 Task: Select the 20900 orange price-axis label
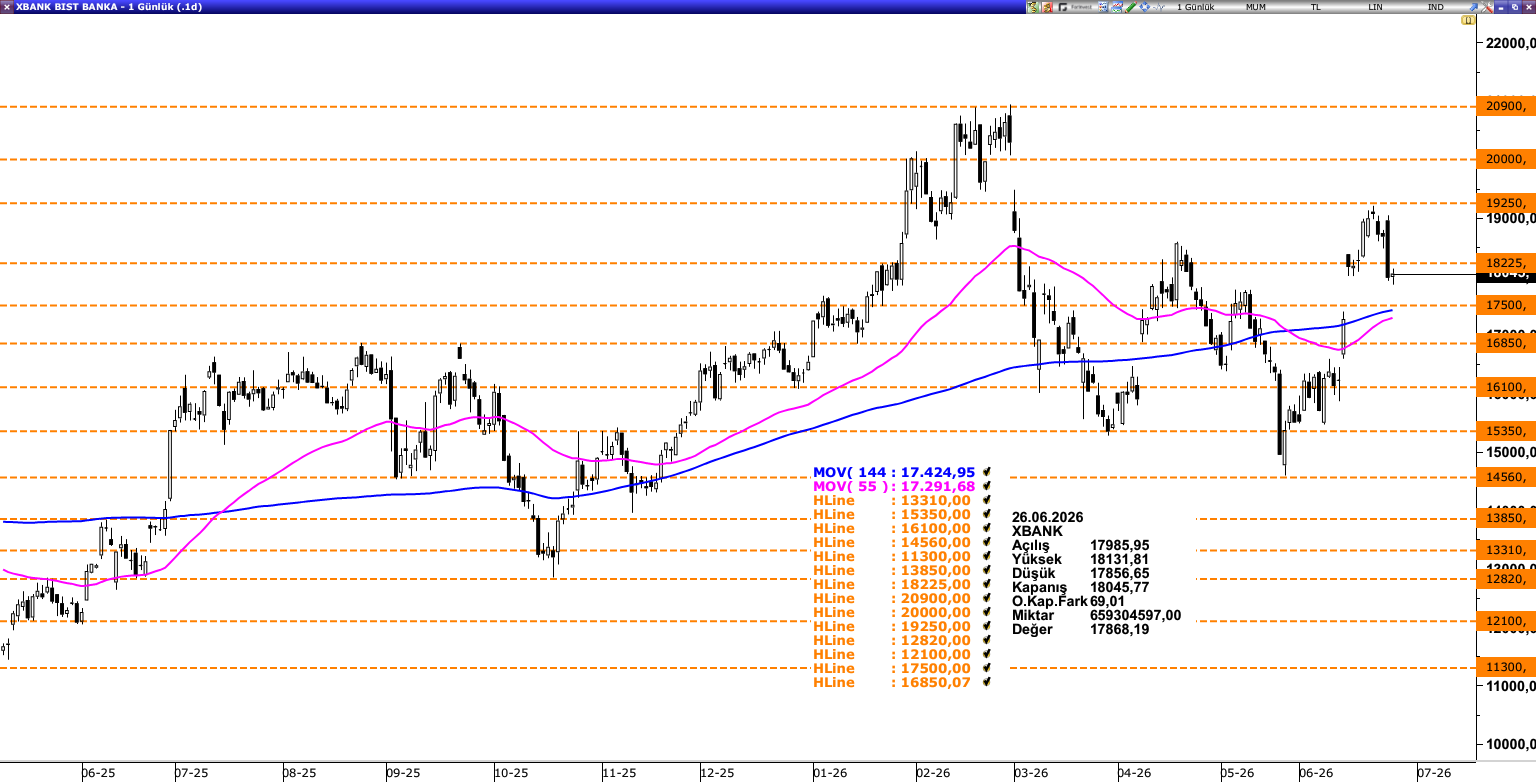pyautogui.click(x=1506, y=106)
